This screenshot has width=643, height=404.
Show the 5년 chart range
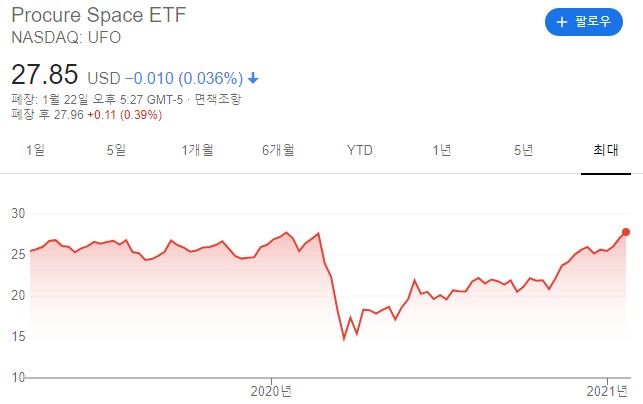click(523, 150)
